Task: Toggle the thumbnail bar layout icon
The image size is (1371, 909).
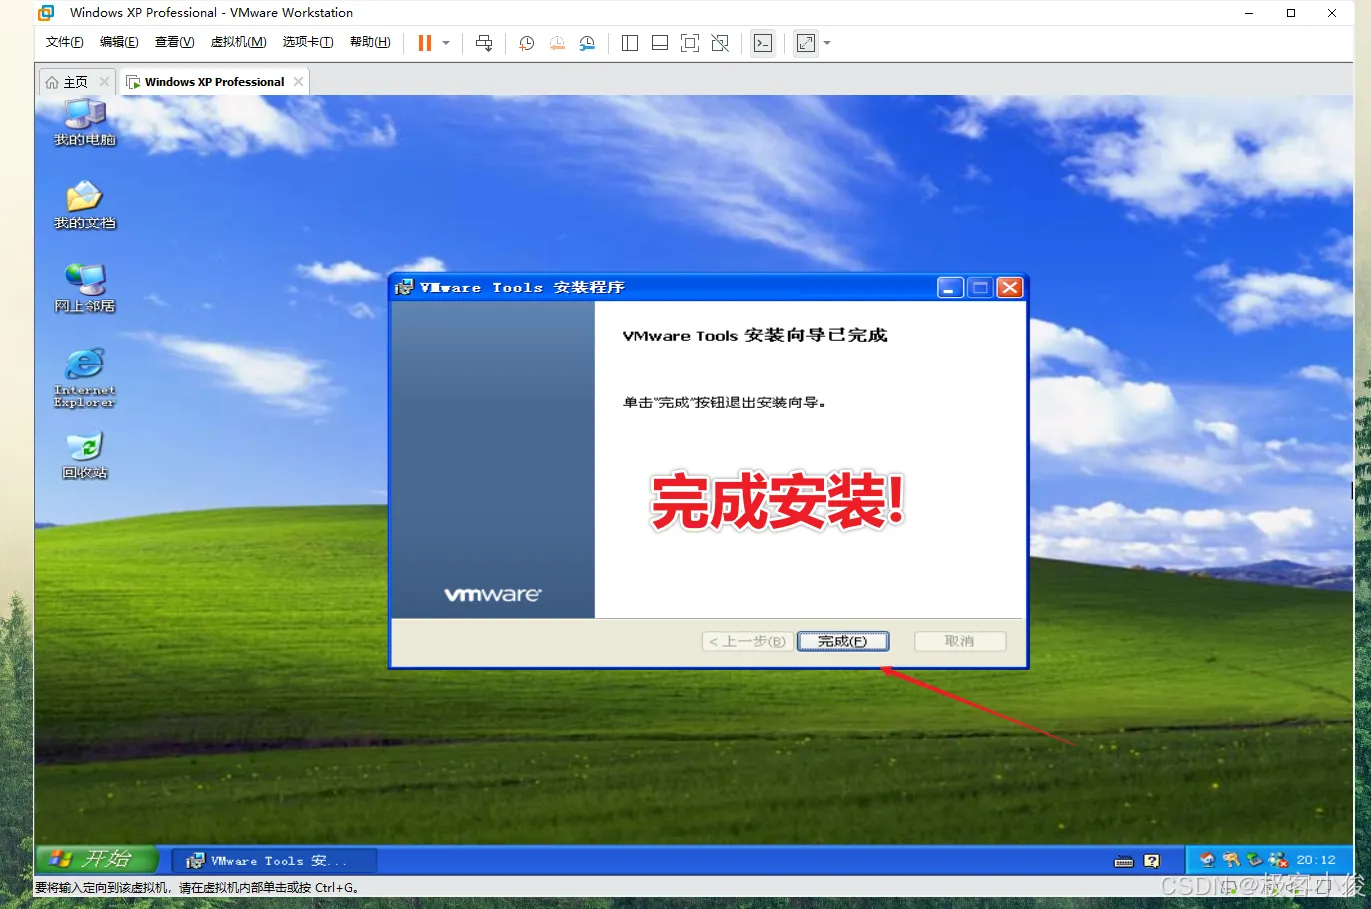Action: [x=660, y=43]
